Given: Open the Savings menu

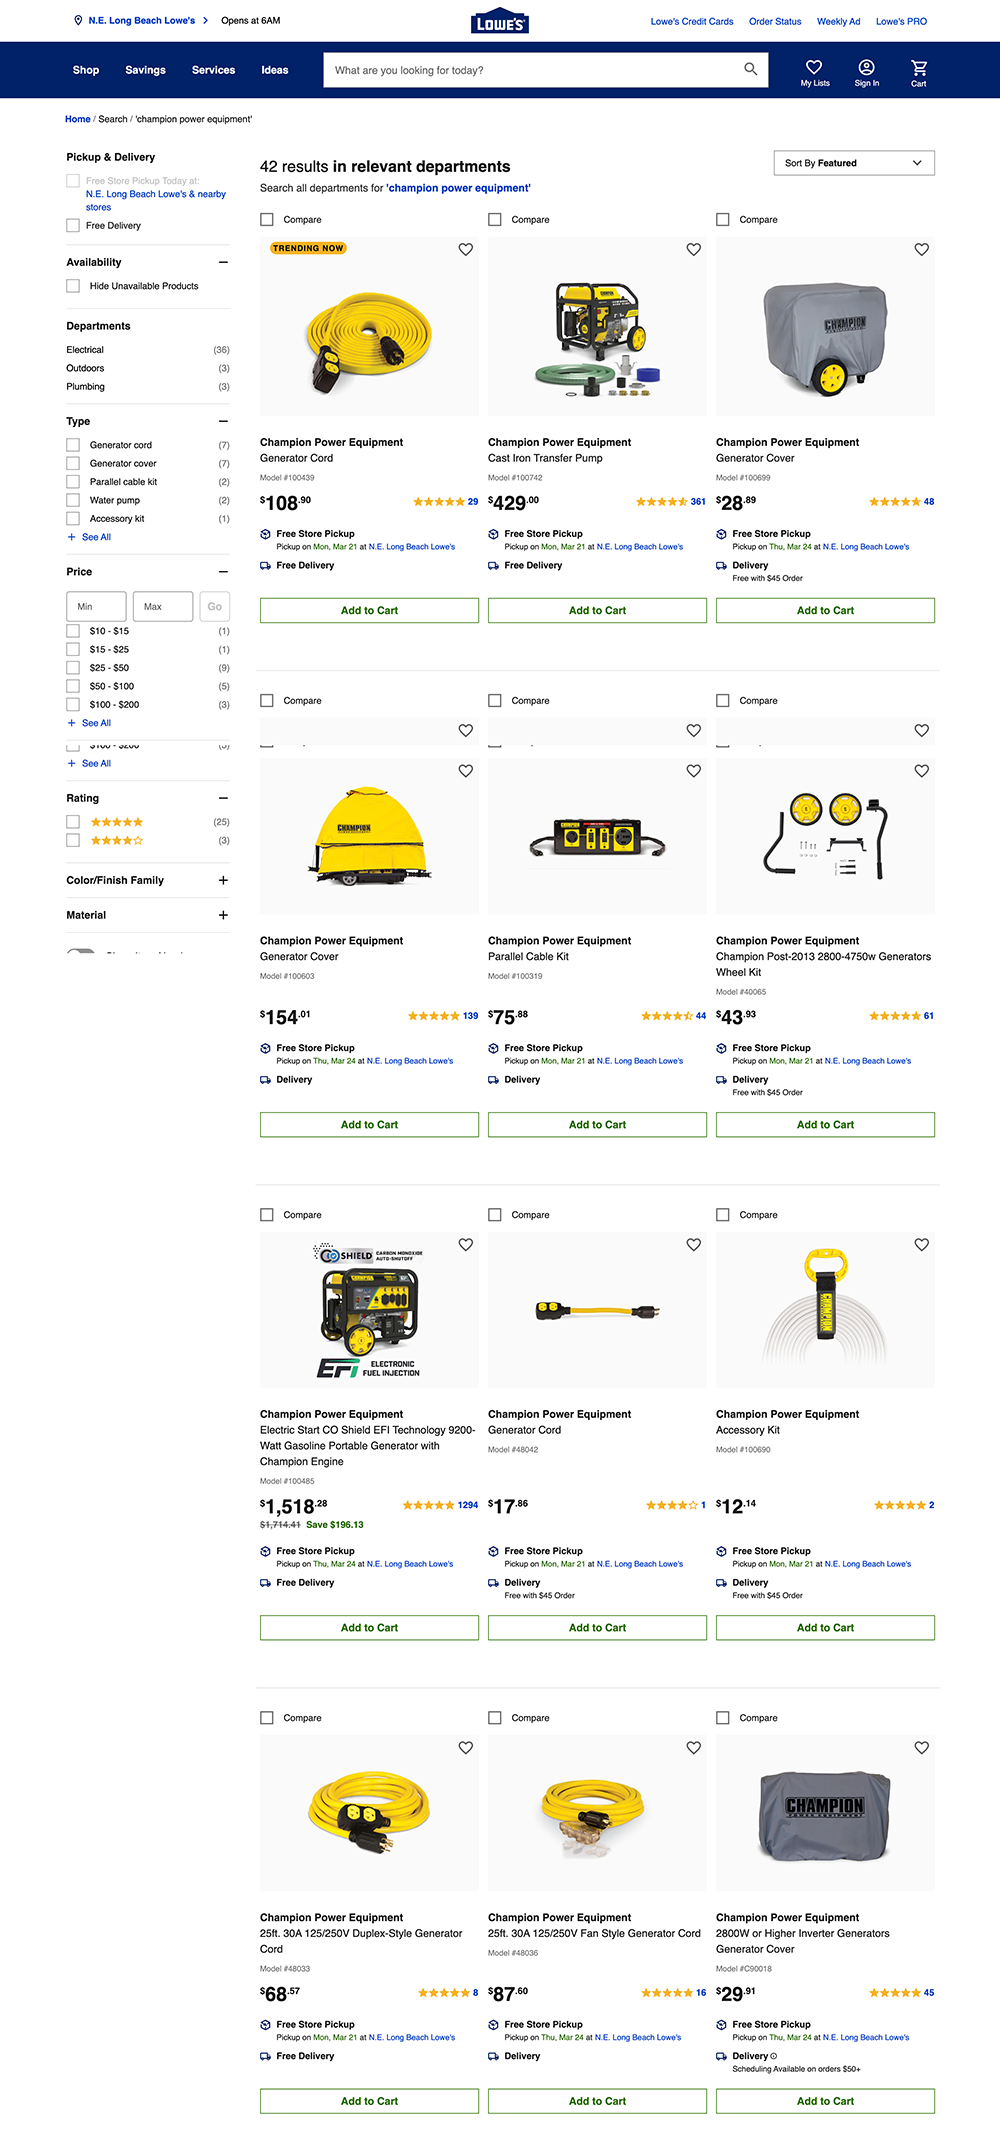Looking at the screenshot, I should [145, 70].
